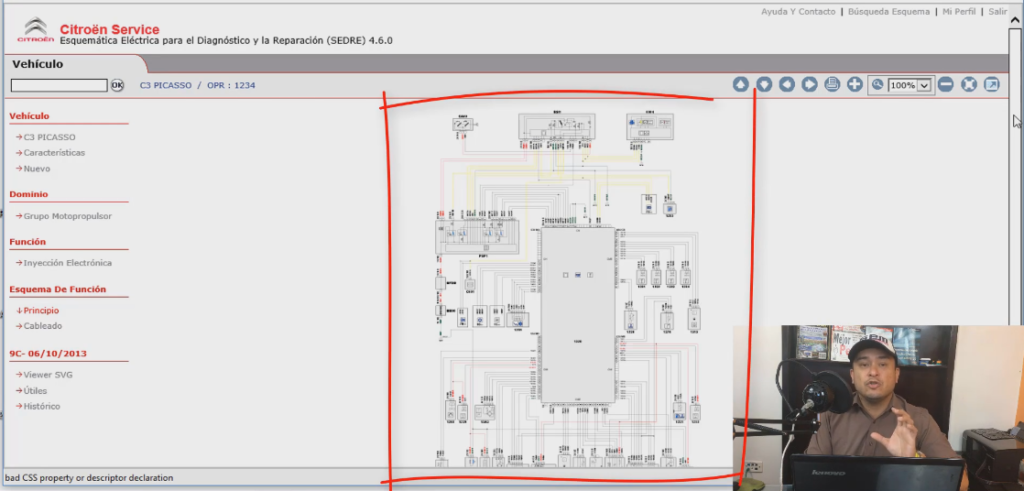
Task: Pan the schematic right with the right arrow
Action: (809, 84)
